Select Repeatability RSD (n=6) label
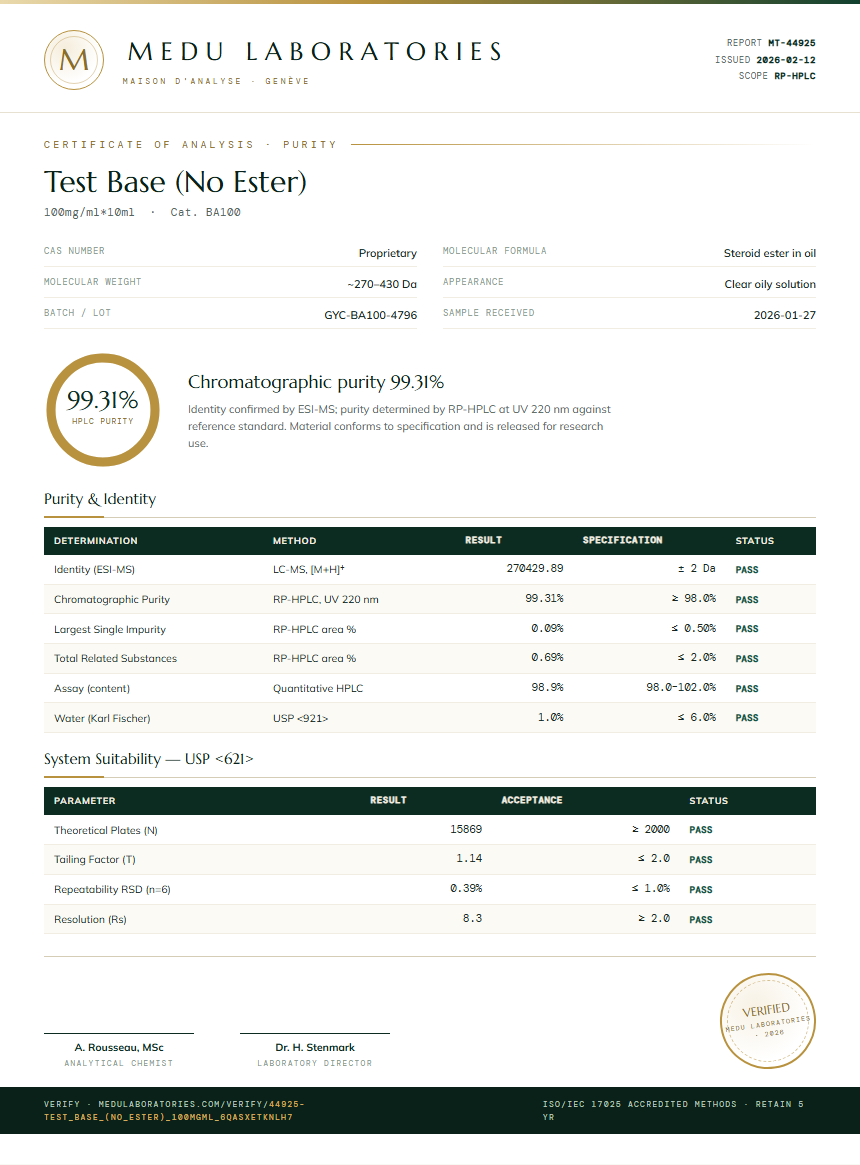Viewport: 860px width, 1165px height. pyautogui.click(x=112, y=889)
